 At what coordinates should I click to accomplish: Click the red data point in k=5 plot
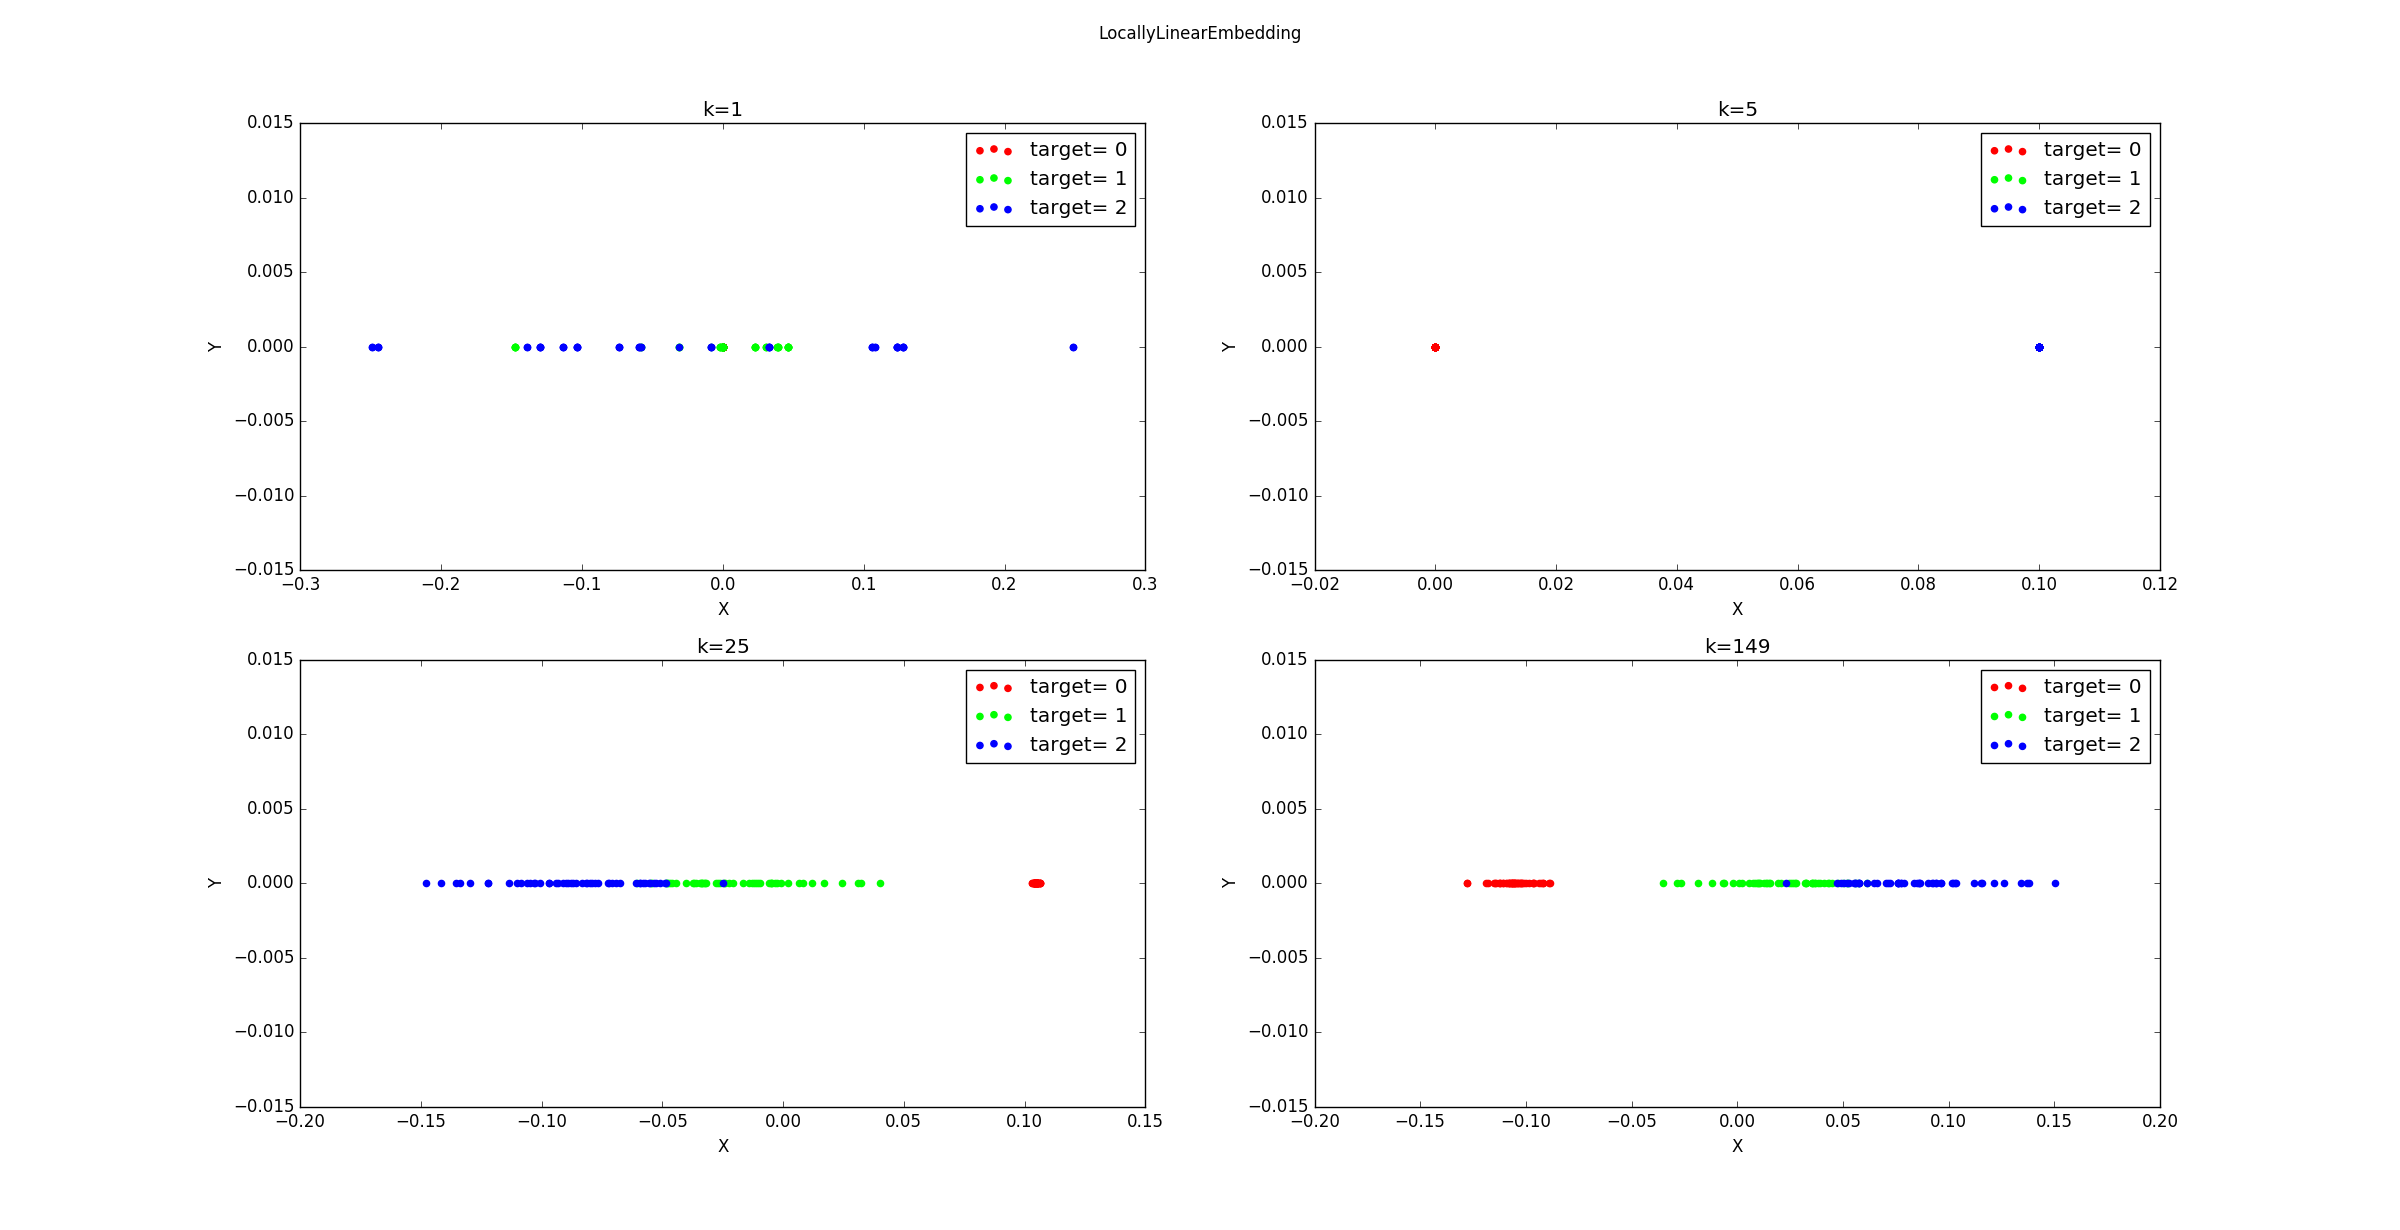tap(1435, 347)
